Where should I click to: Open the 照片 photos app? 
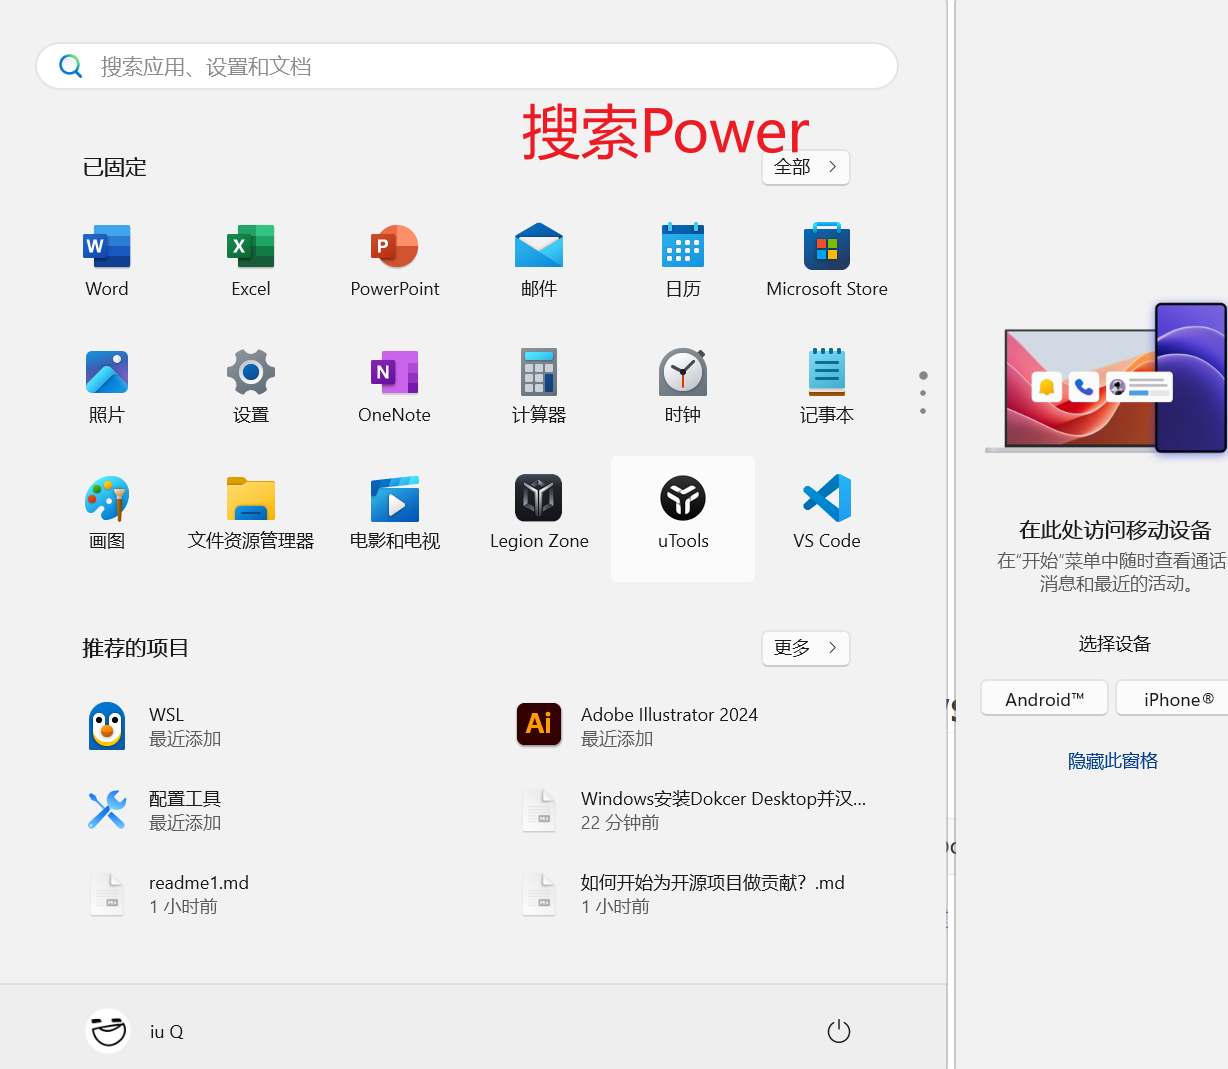pyautogui.click(x=107, y=387)
